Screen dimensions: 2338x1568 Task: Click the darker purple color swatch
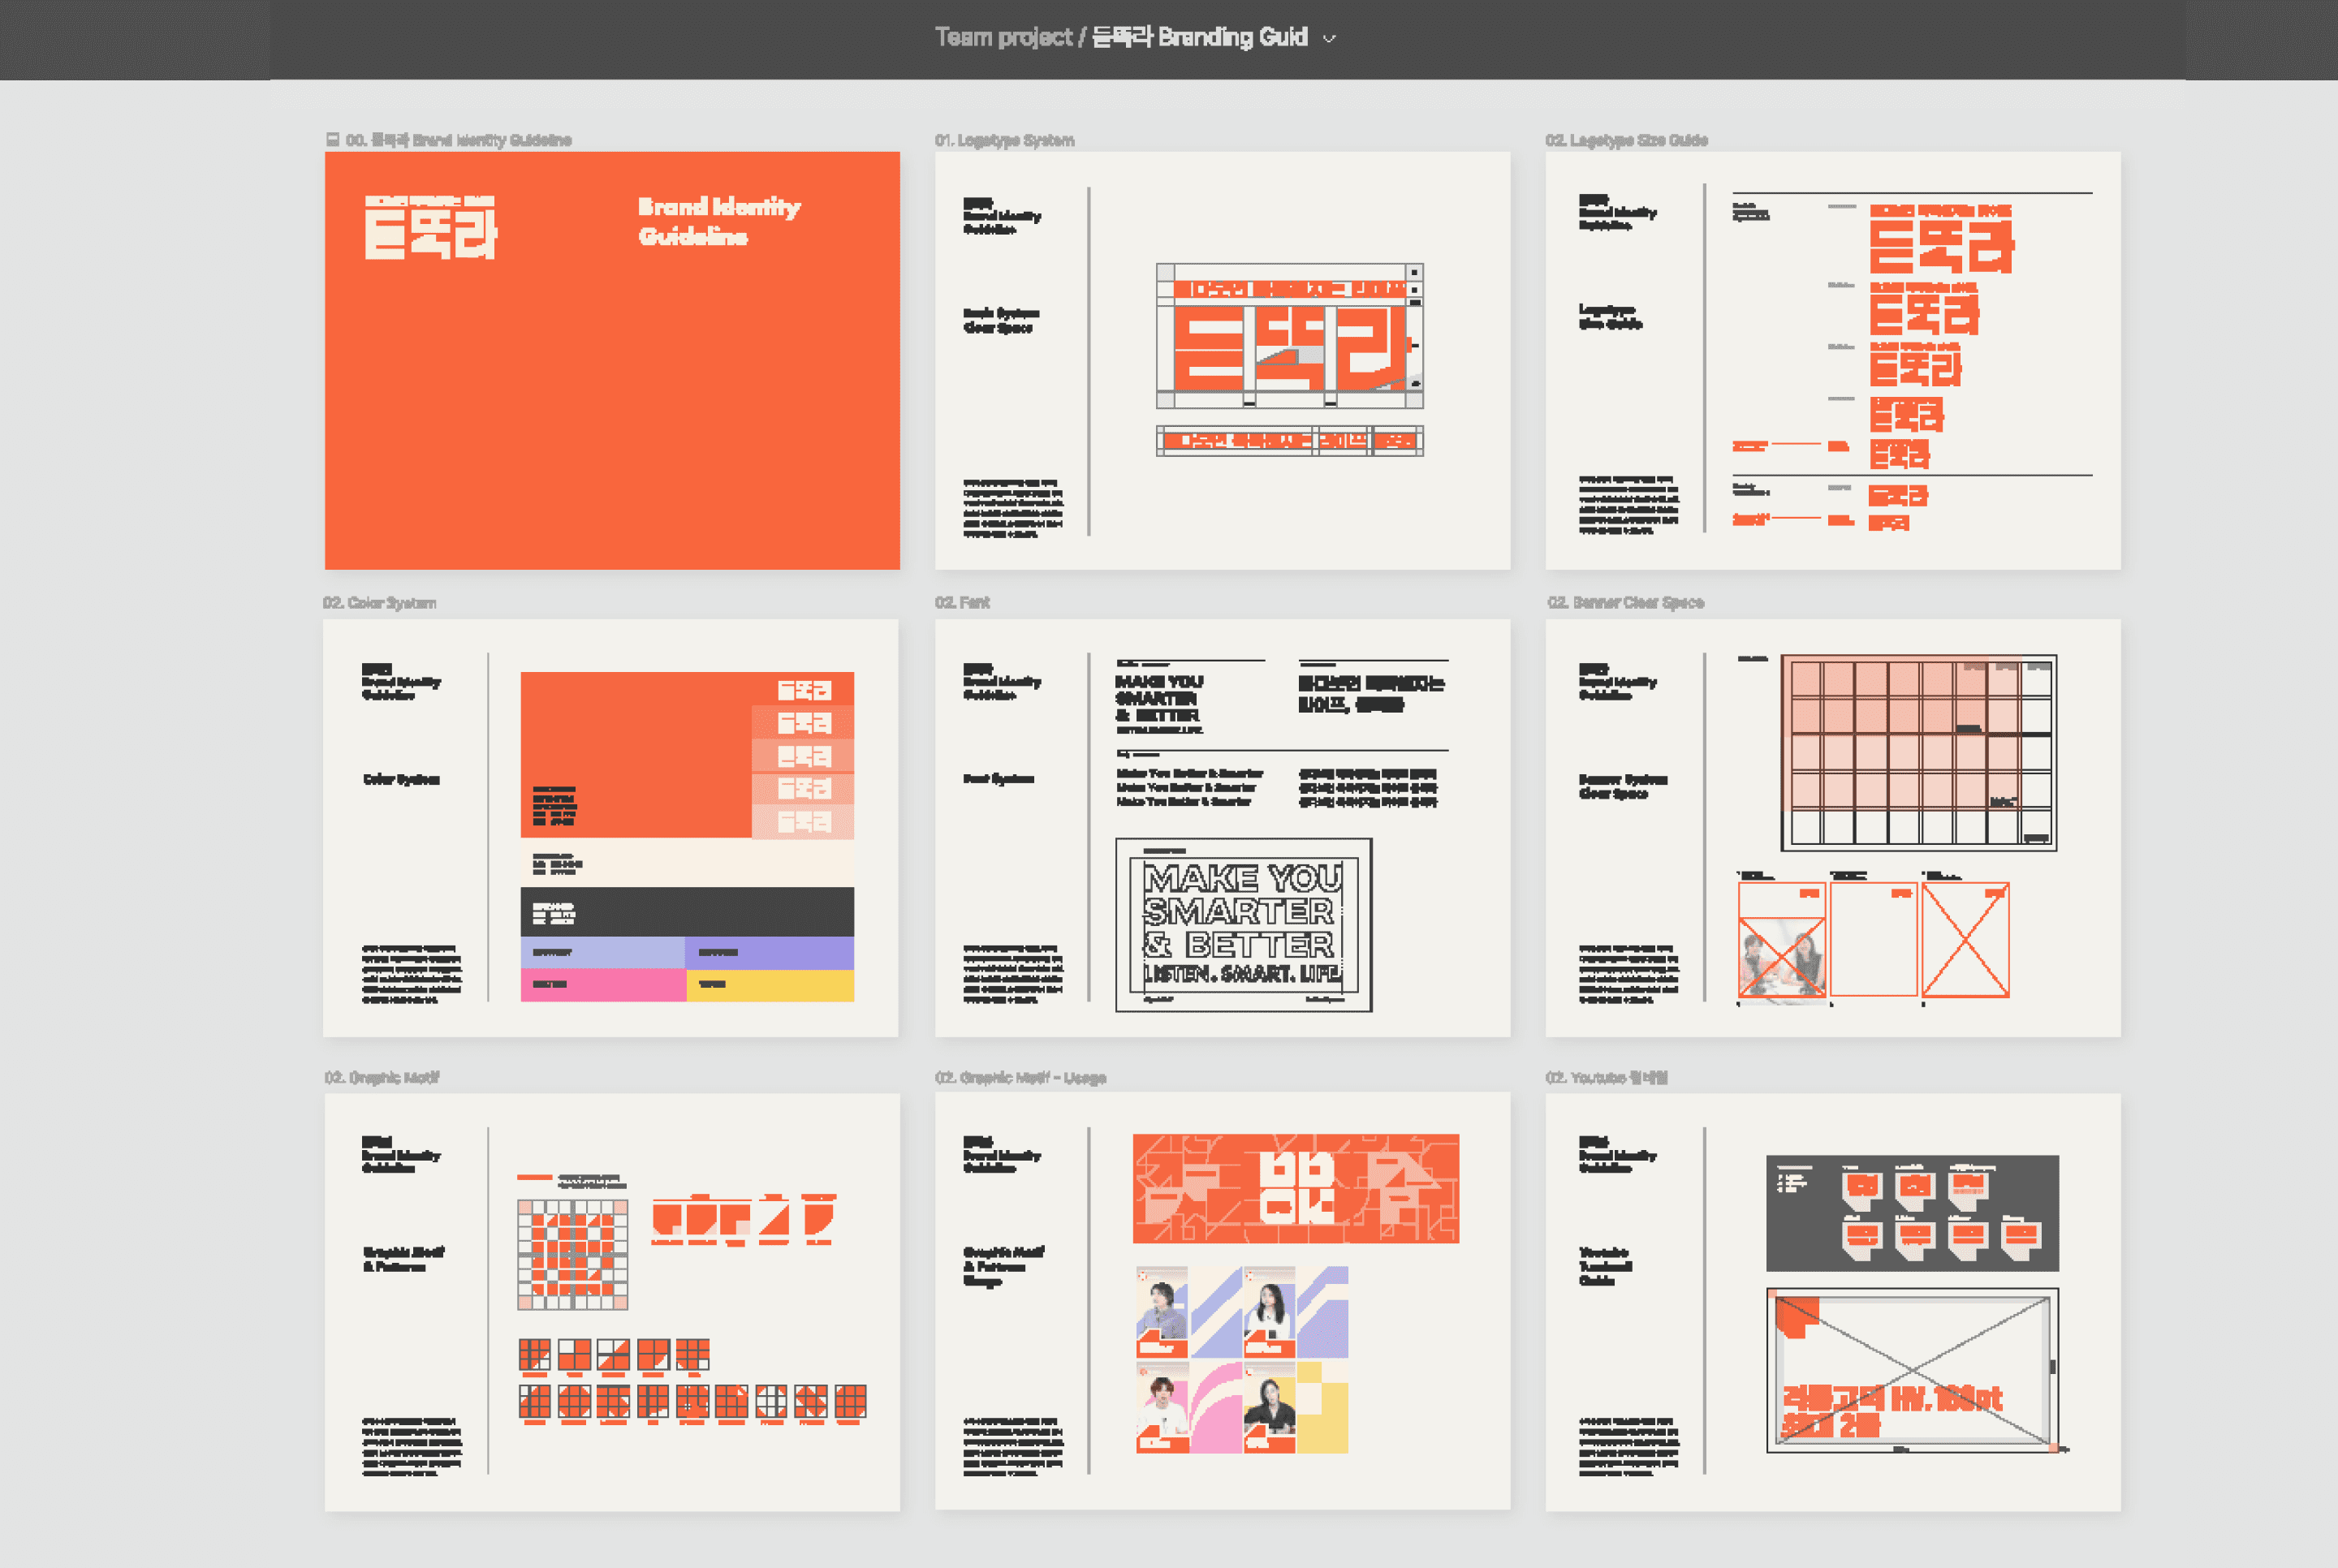[x=770, y=952]
